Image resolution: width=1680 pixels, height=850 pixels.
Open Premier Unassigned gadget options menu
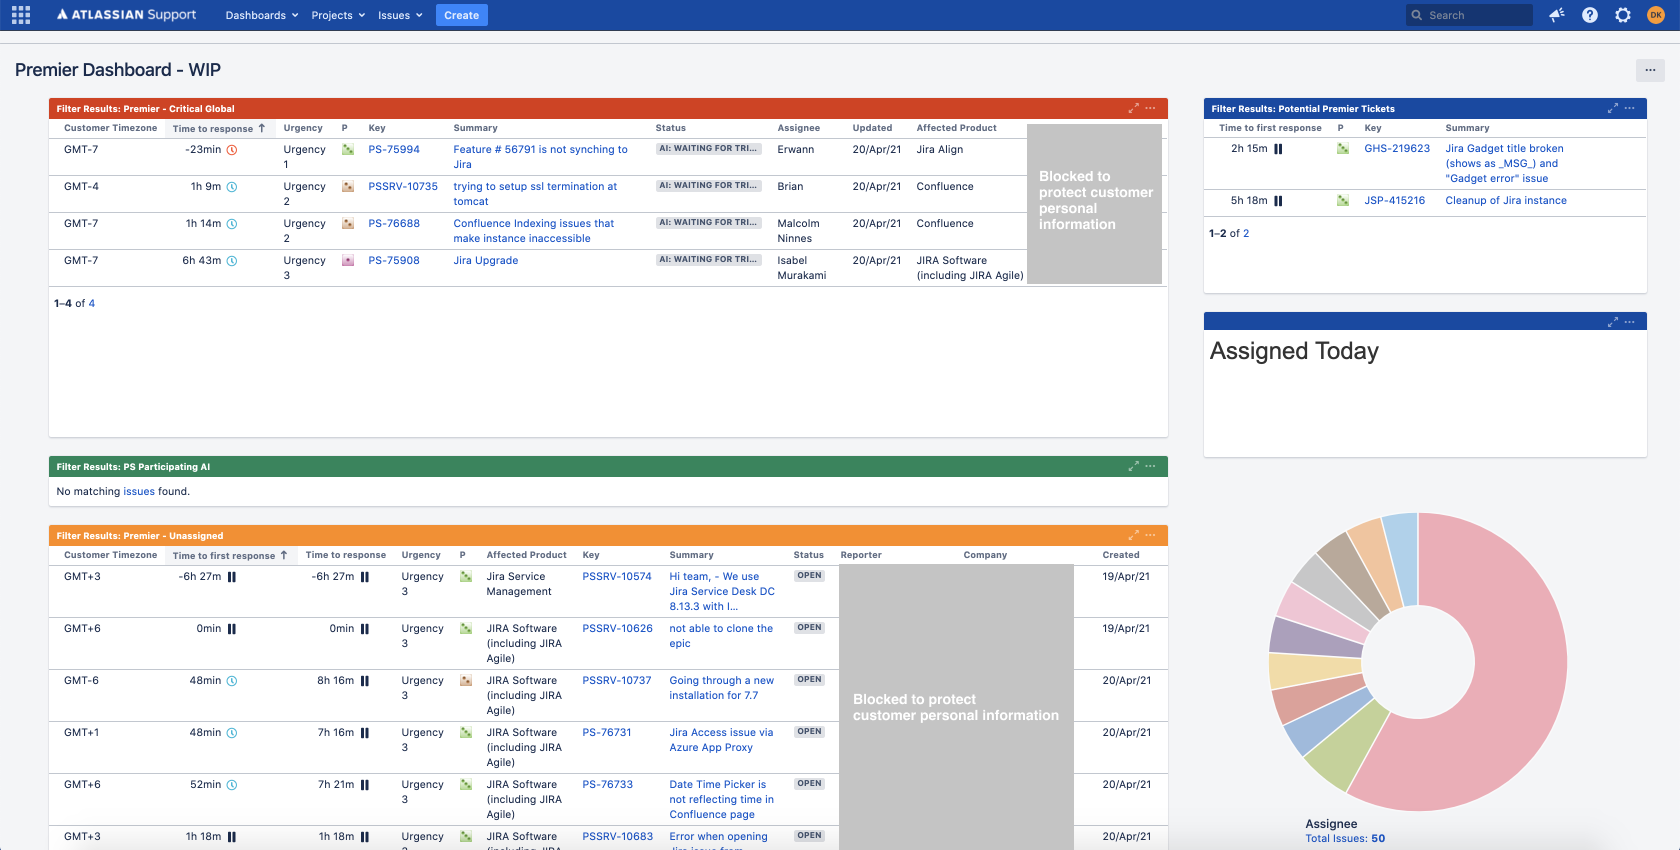1151,535
